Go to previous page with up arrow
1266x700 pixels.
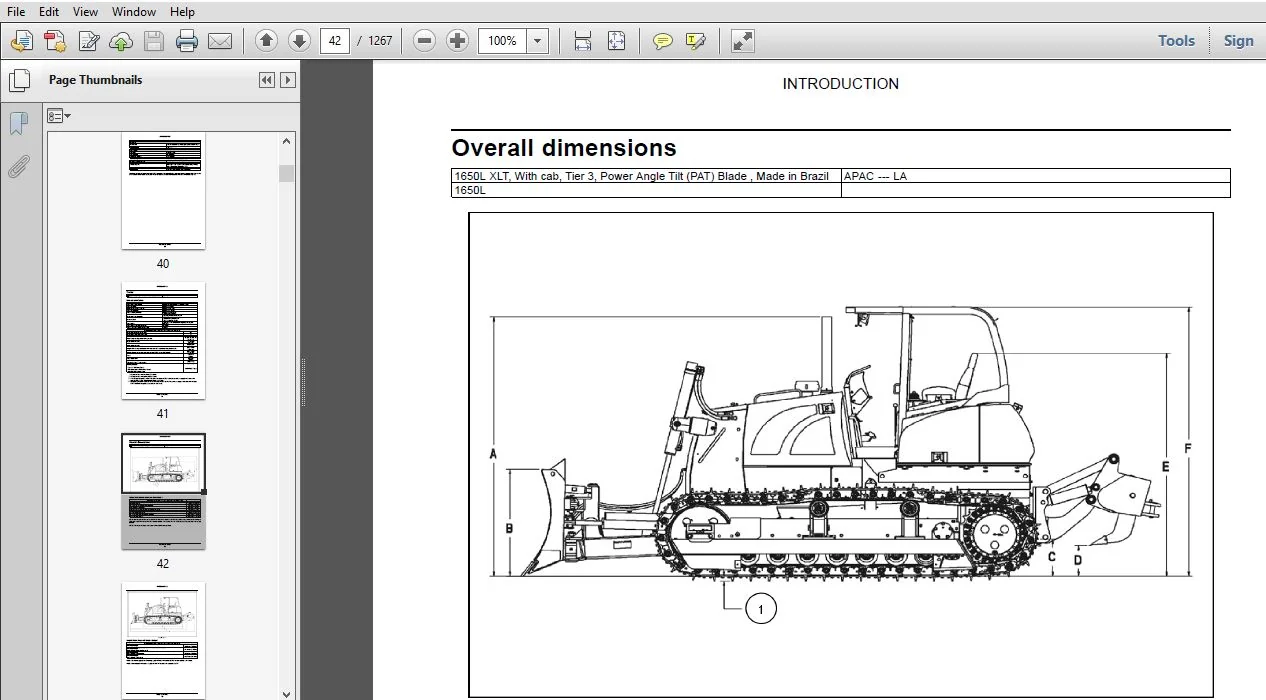pyautogui.click(x=266, y=41)
